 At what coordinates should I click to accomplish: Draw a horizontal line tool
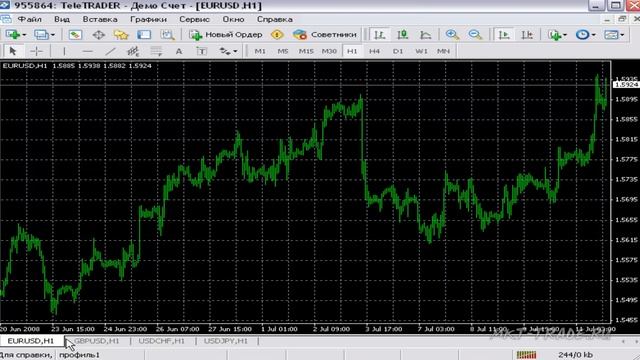pyautogui.click(x=87, y=51)
